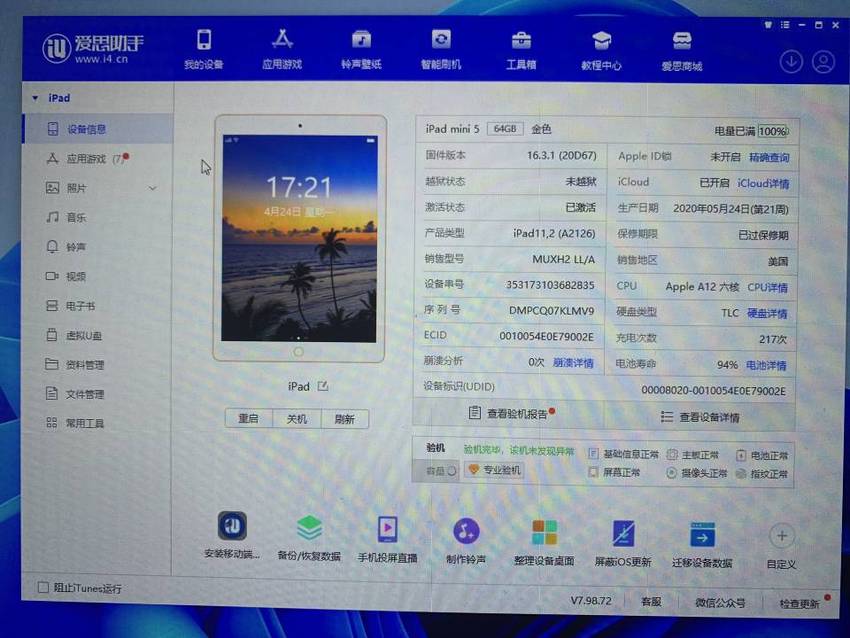Click the 刷新 refresh button
850x638 pixels.
tap(344, 419)
